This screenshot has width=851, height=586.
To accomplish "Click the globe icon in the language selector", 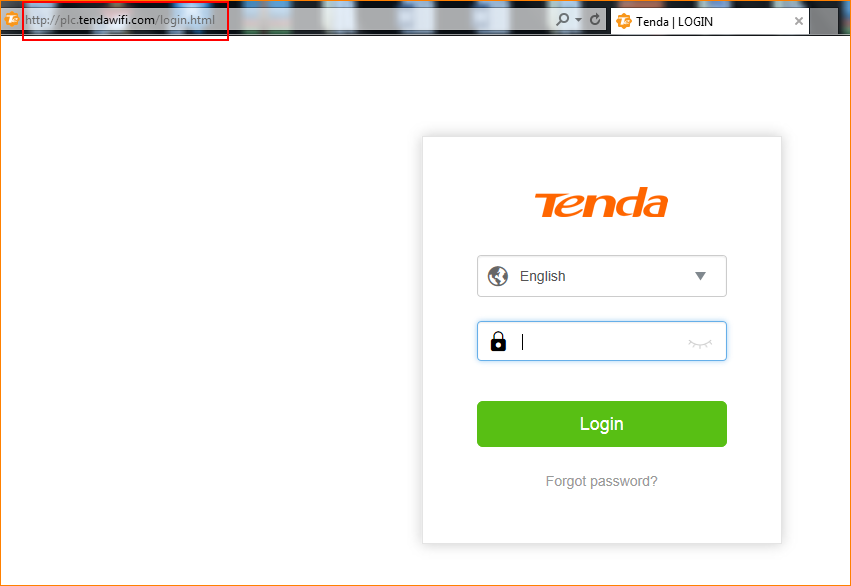I will point(498,276).
